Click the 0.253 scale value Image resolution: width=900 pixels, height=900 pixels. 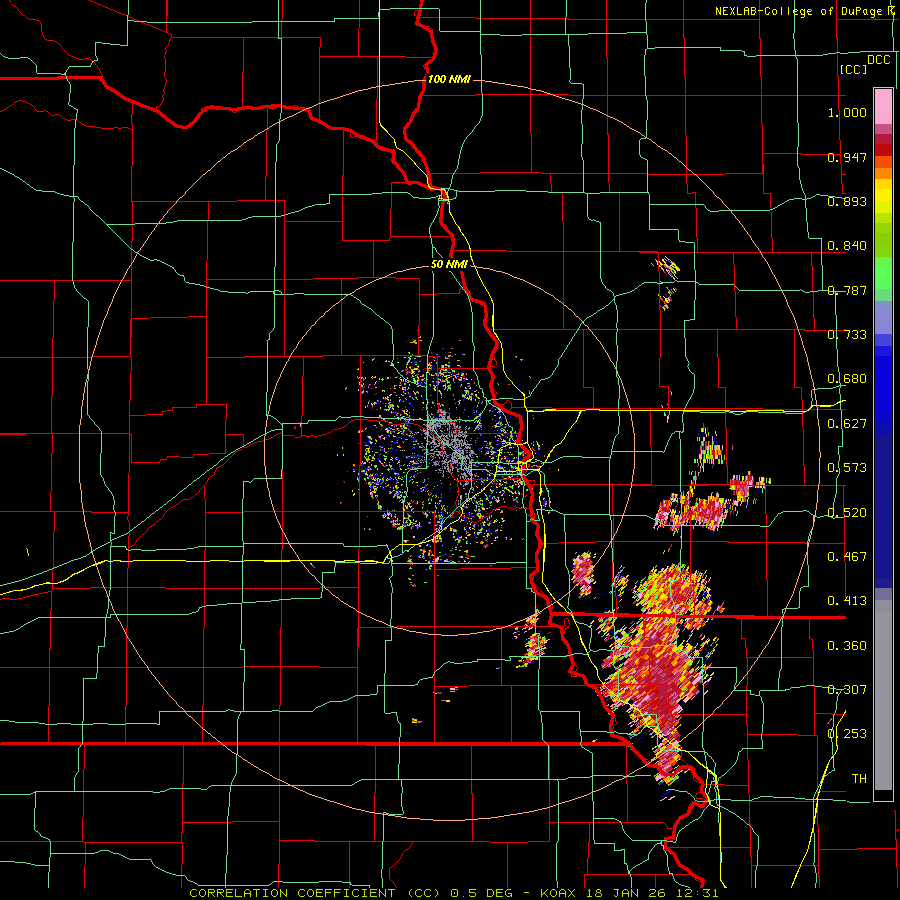(x=847, y=734)
